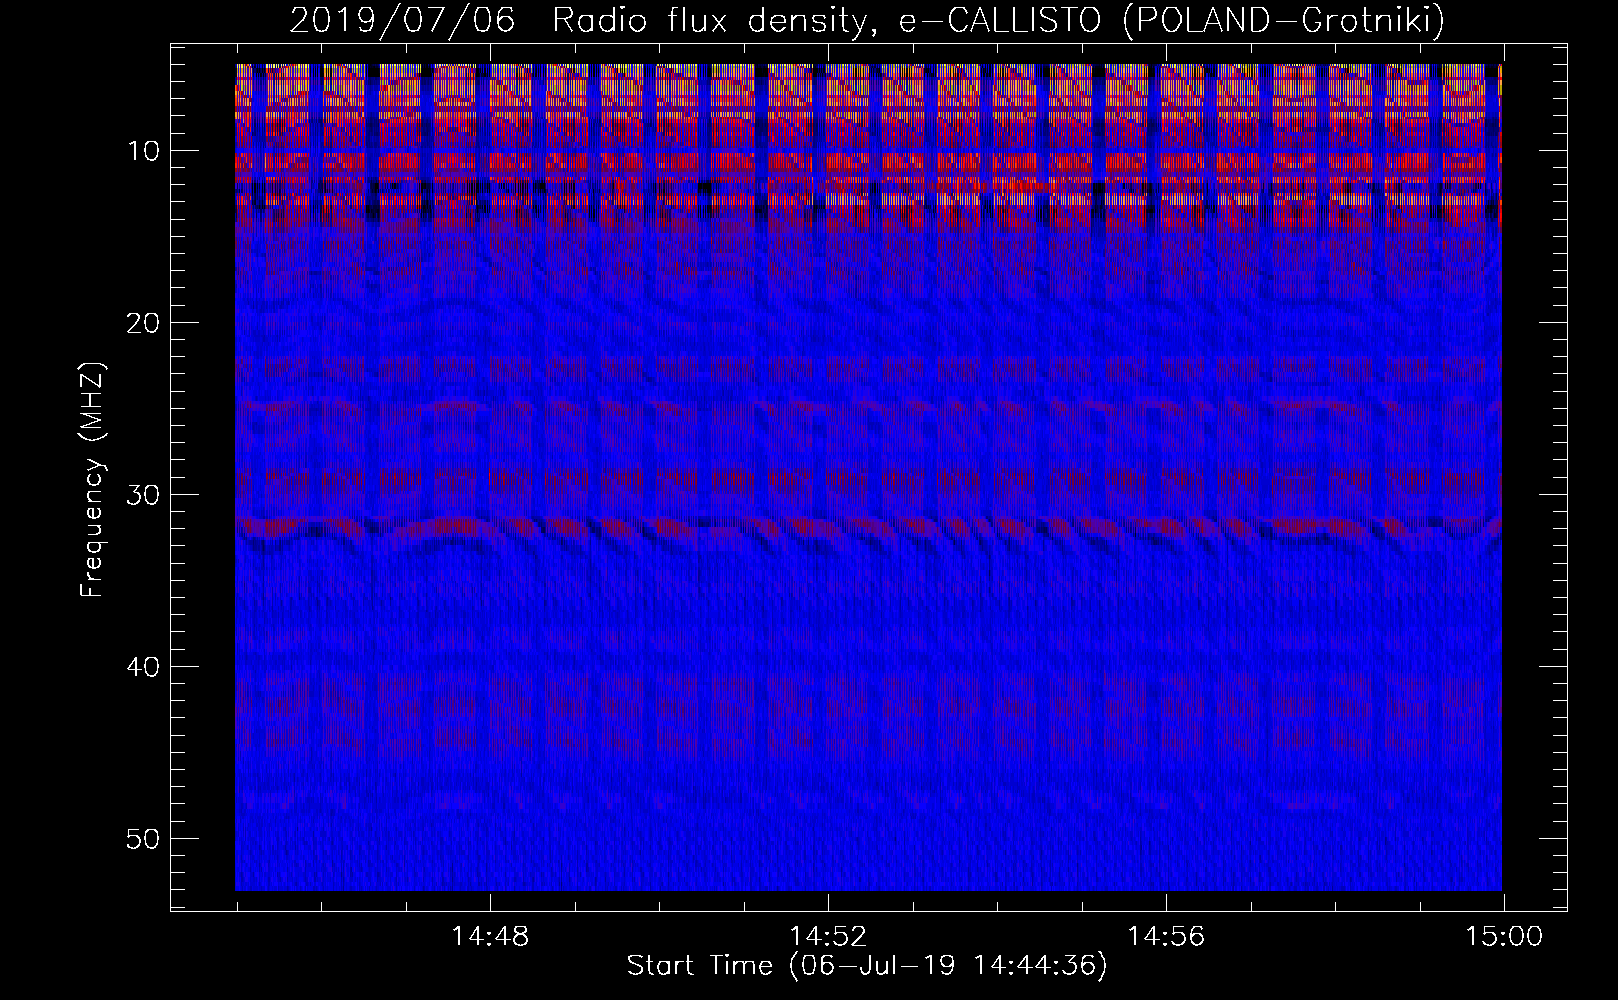This screenshot has height=1000, width=1618.
Task: Click the 40 MHz y-axis tick label
Action: point(144,667)
